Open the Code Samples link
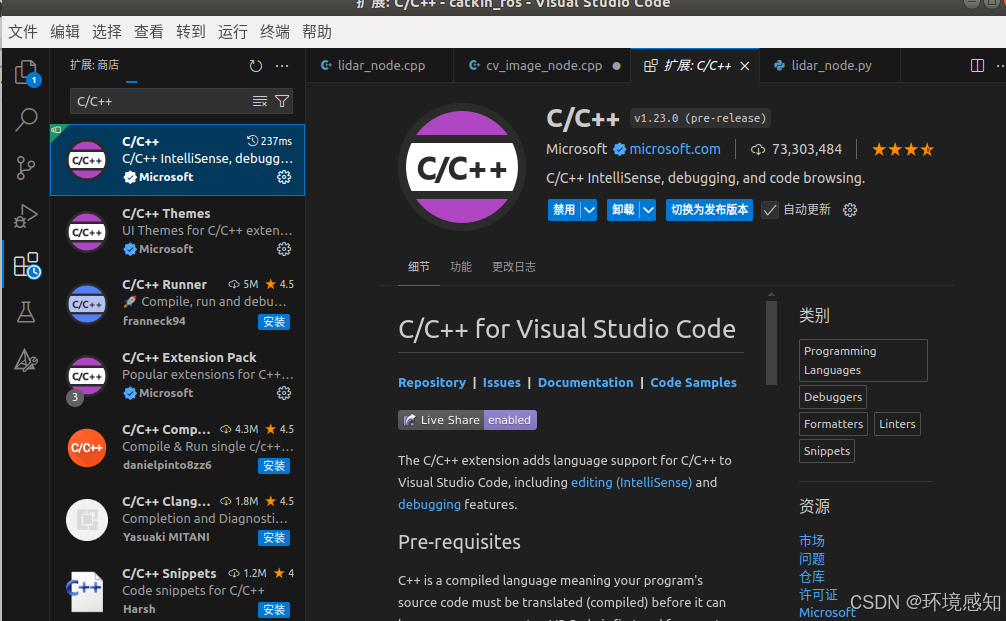This screenshot has height=621, width=1006. tap(694, 382)
